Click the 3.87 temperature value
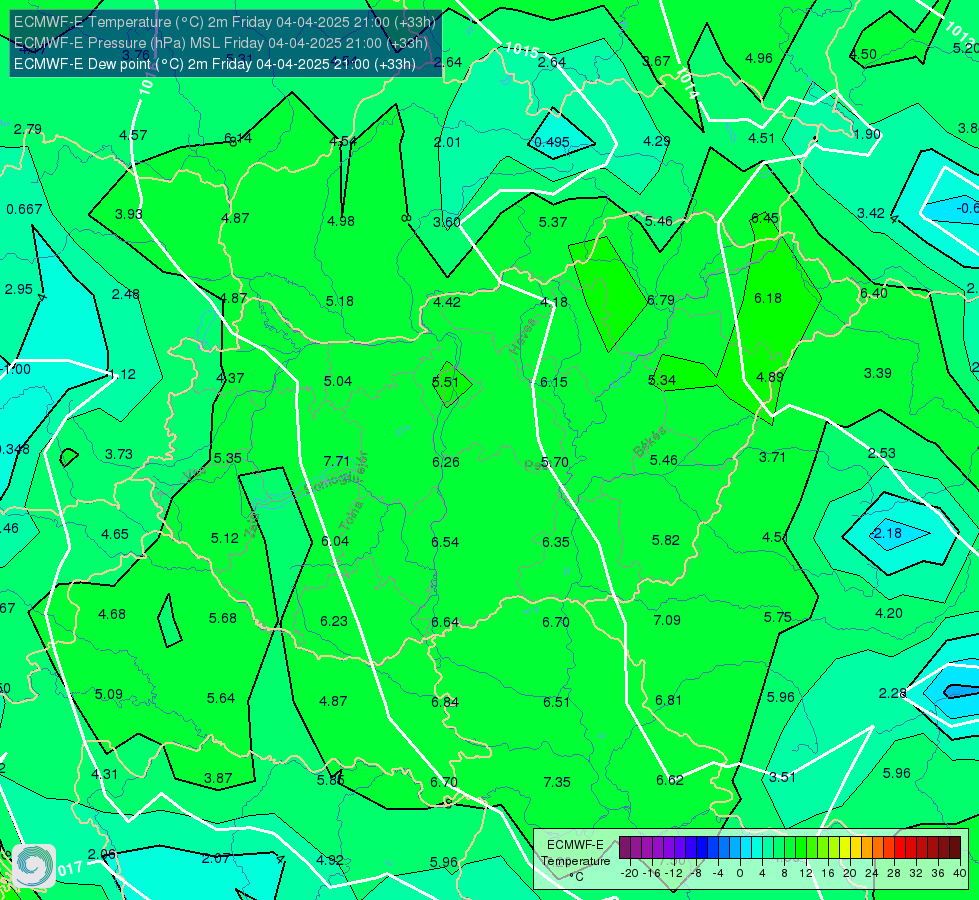This screenshot has height=900, width=979. pyautogui.click(x=218, y=778)
